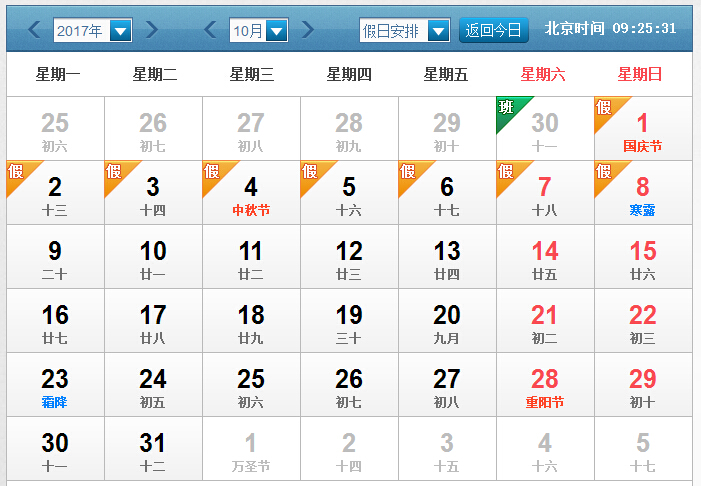Viewport: 701px width, 486px height.
Task: Select October 19 三十
Action: 349,321
